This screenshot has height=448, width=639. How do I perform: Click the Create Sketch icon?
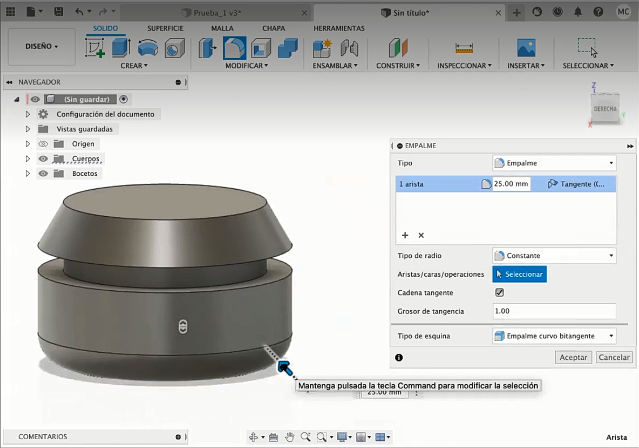click(96, 47)
